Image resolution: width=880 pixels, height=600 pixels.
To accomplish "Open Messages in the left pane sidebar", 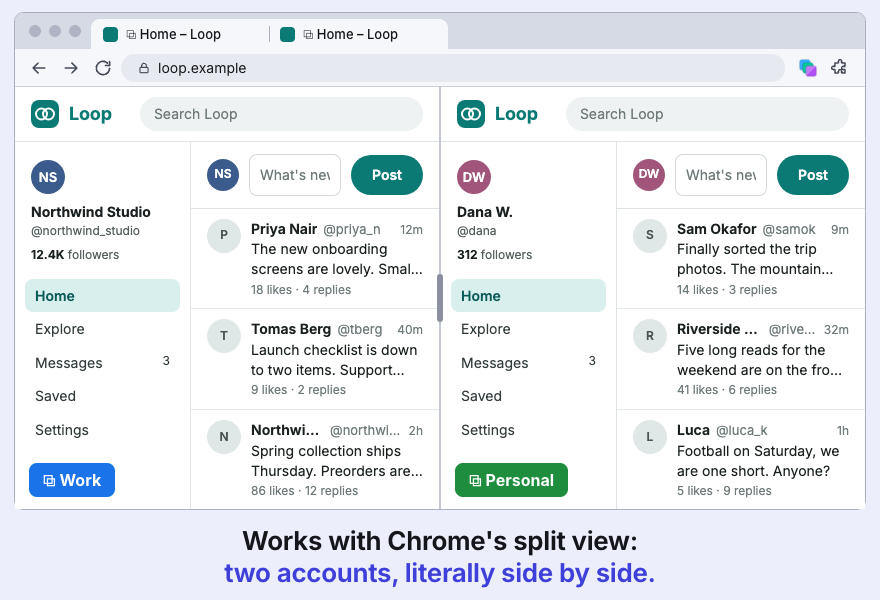I will click(x=102, y=363).
